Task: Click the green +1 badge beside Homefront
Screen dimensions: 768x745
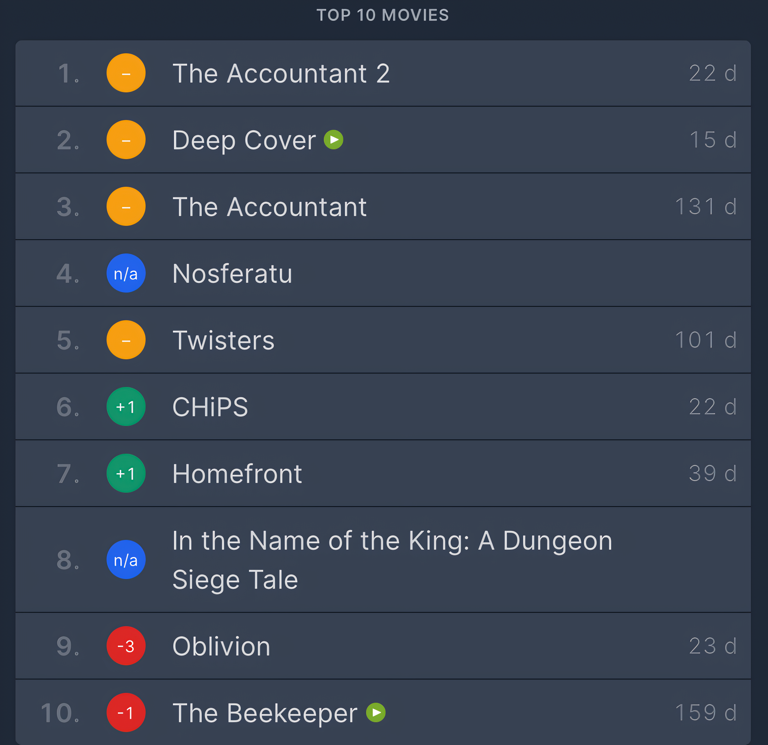Action: (x=126, y=474)
